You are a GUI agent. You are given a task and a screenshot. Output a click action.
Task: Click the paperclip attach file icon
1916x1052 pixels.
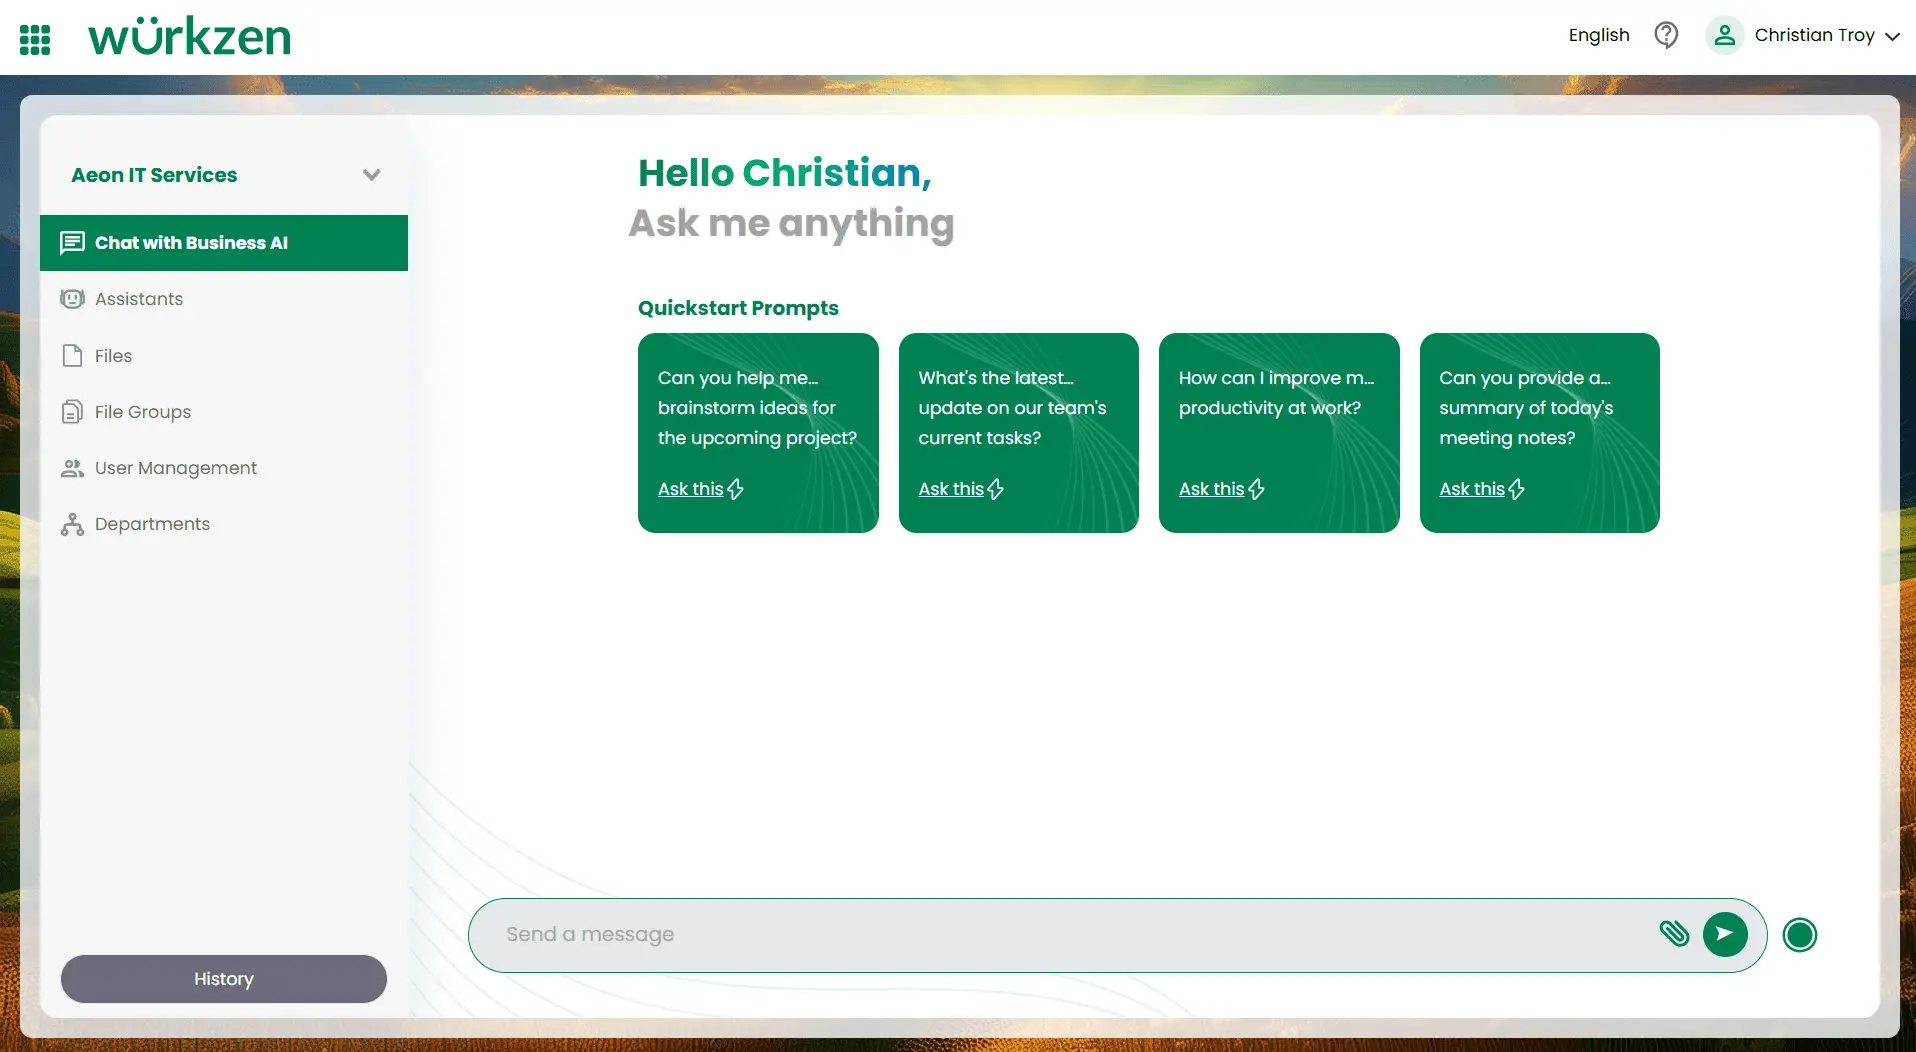(x=1674, y=934)
